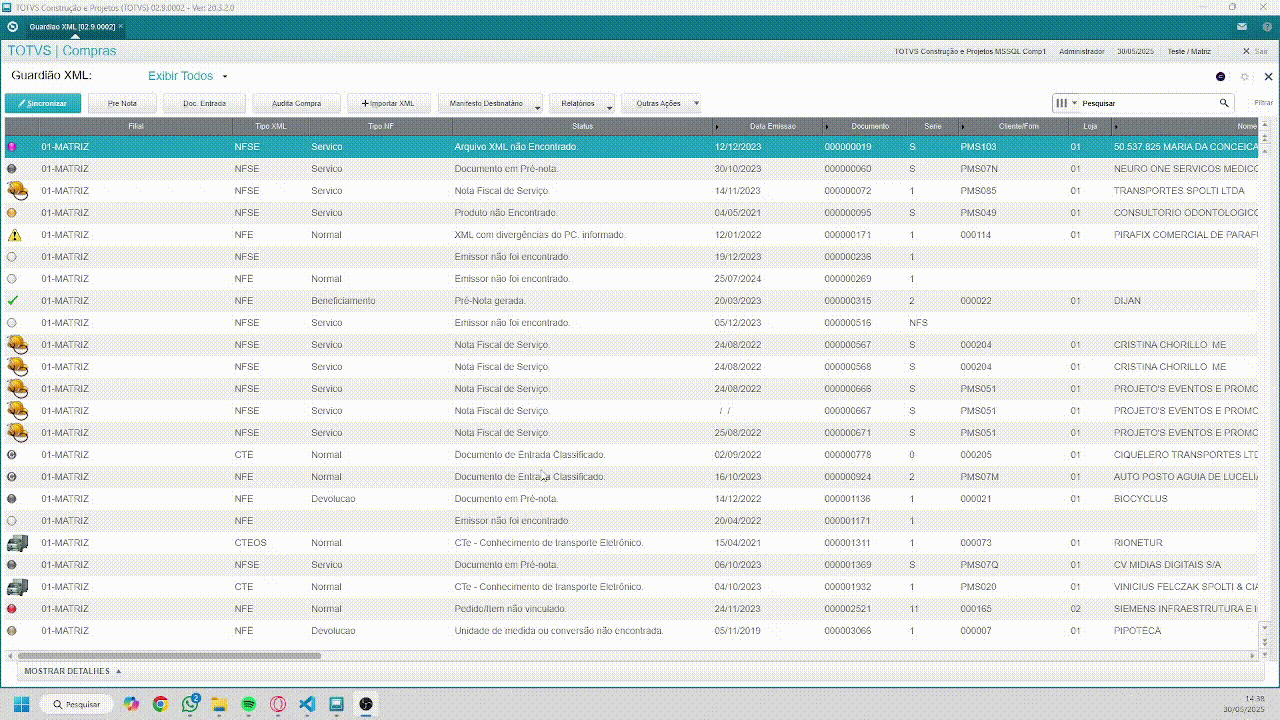Viewport: 1280px width, 720px height.
Task: Click olive status circle of document 000003066
Action: tap(12, 631)
